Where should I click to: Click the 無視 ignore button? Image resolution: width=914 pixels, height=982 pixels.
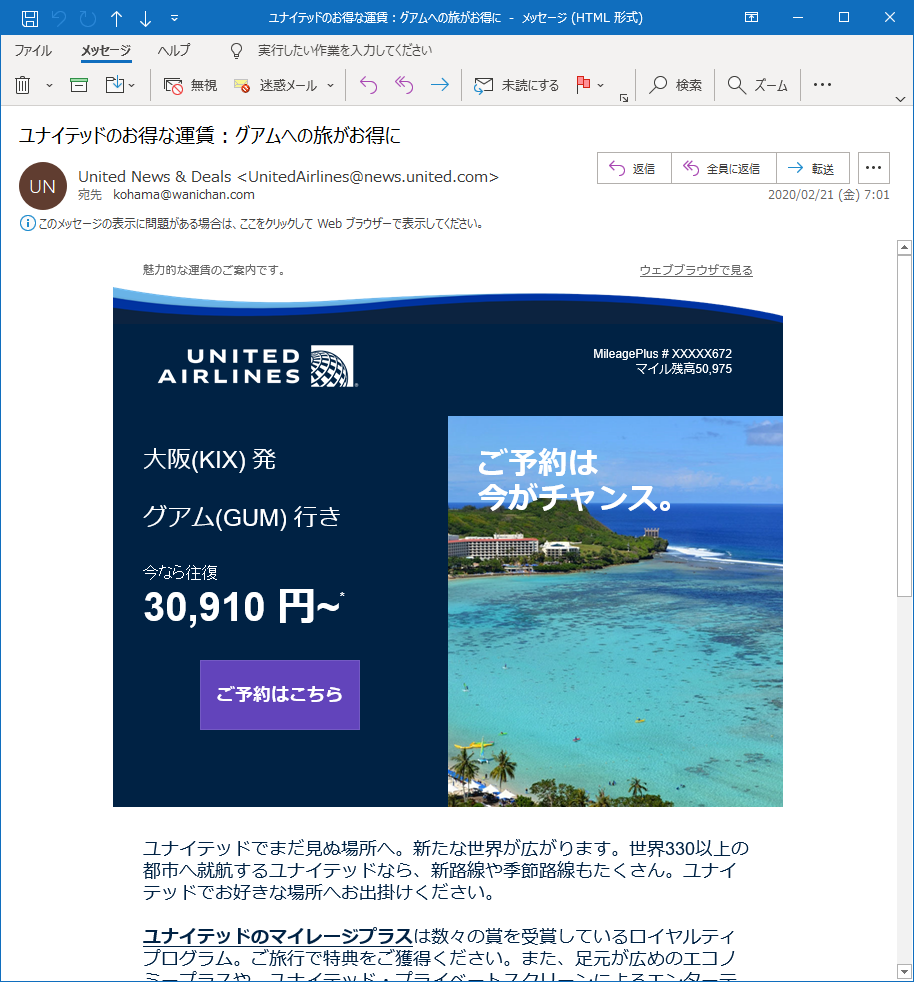point(190,85)
